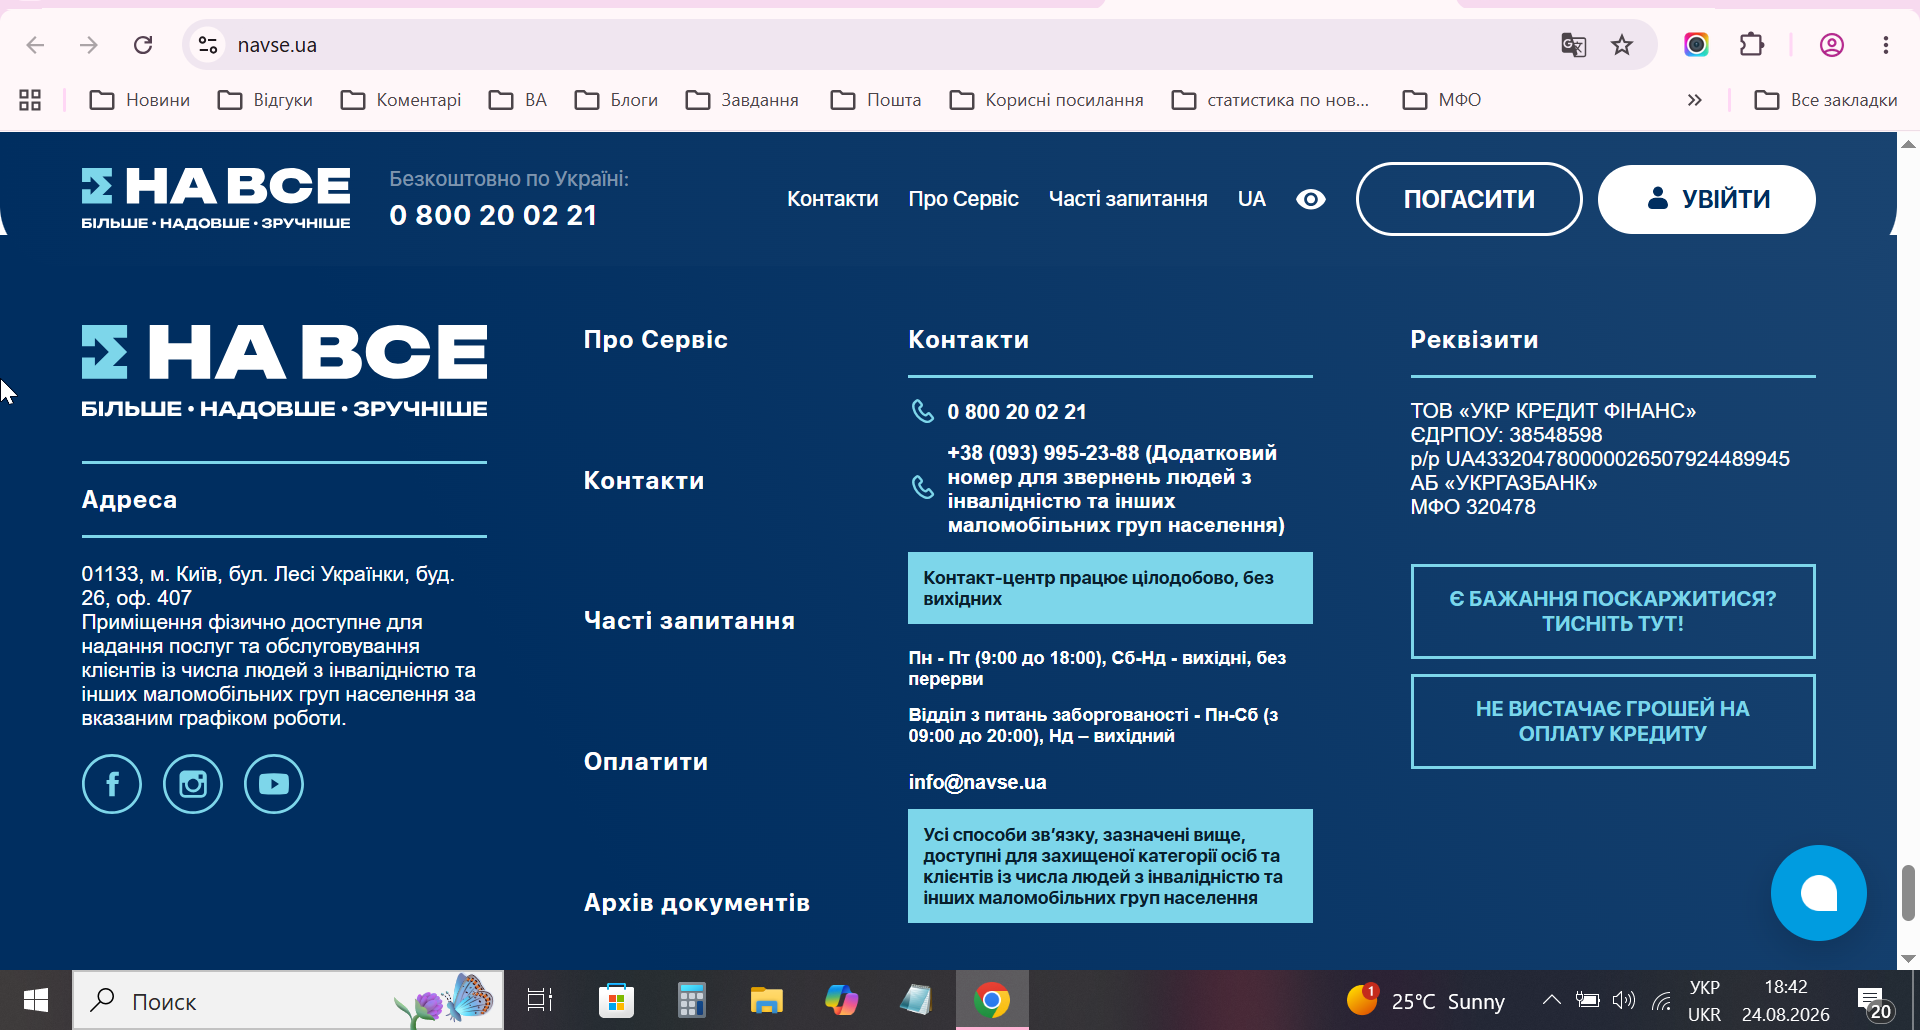The image size is (1920, 1030).
Task: Open File Explorer from taskbar
Action: [x=766, y=1000]
